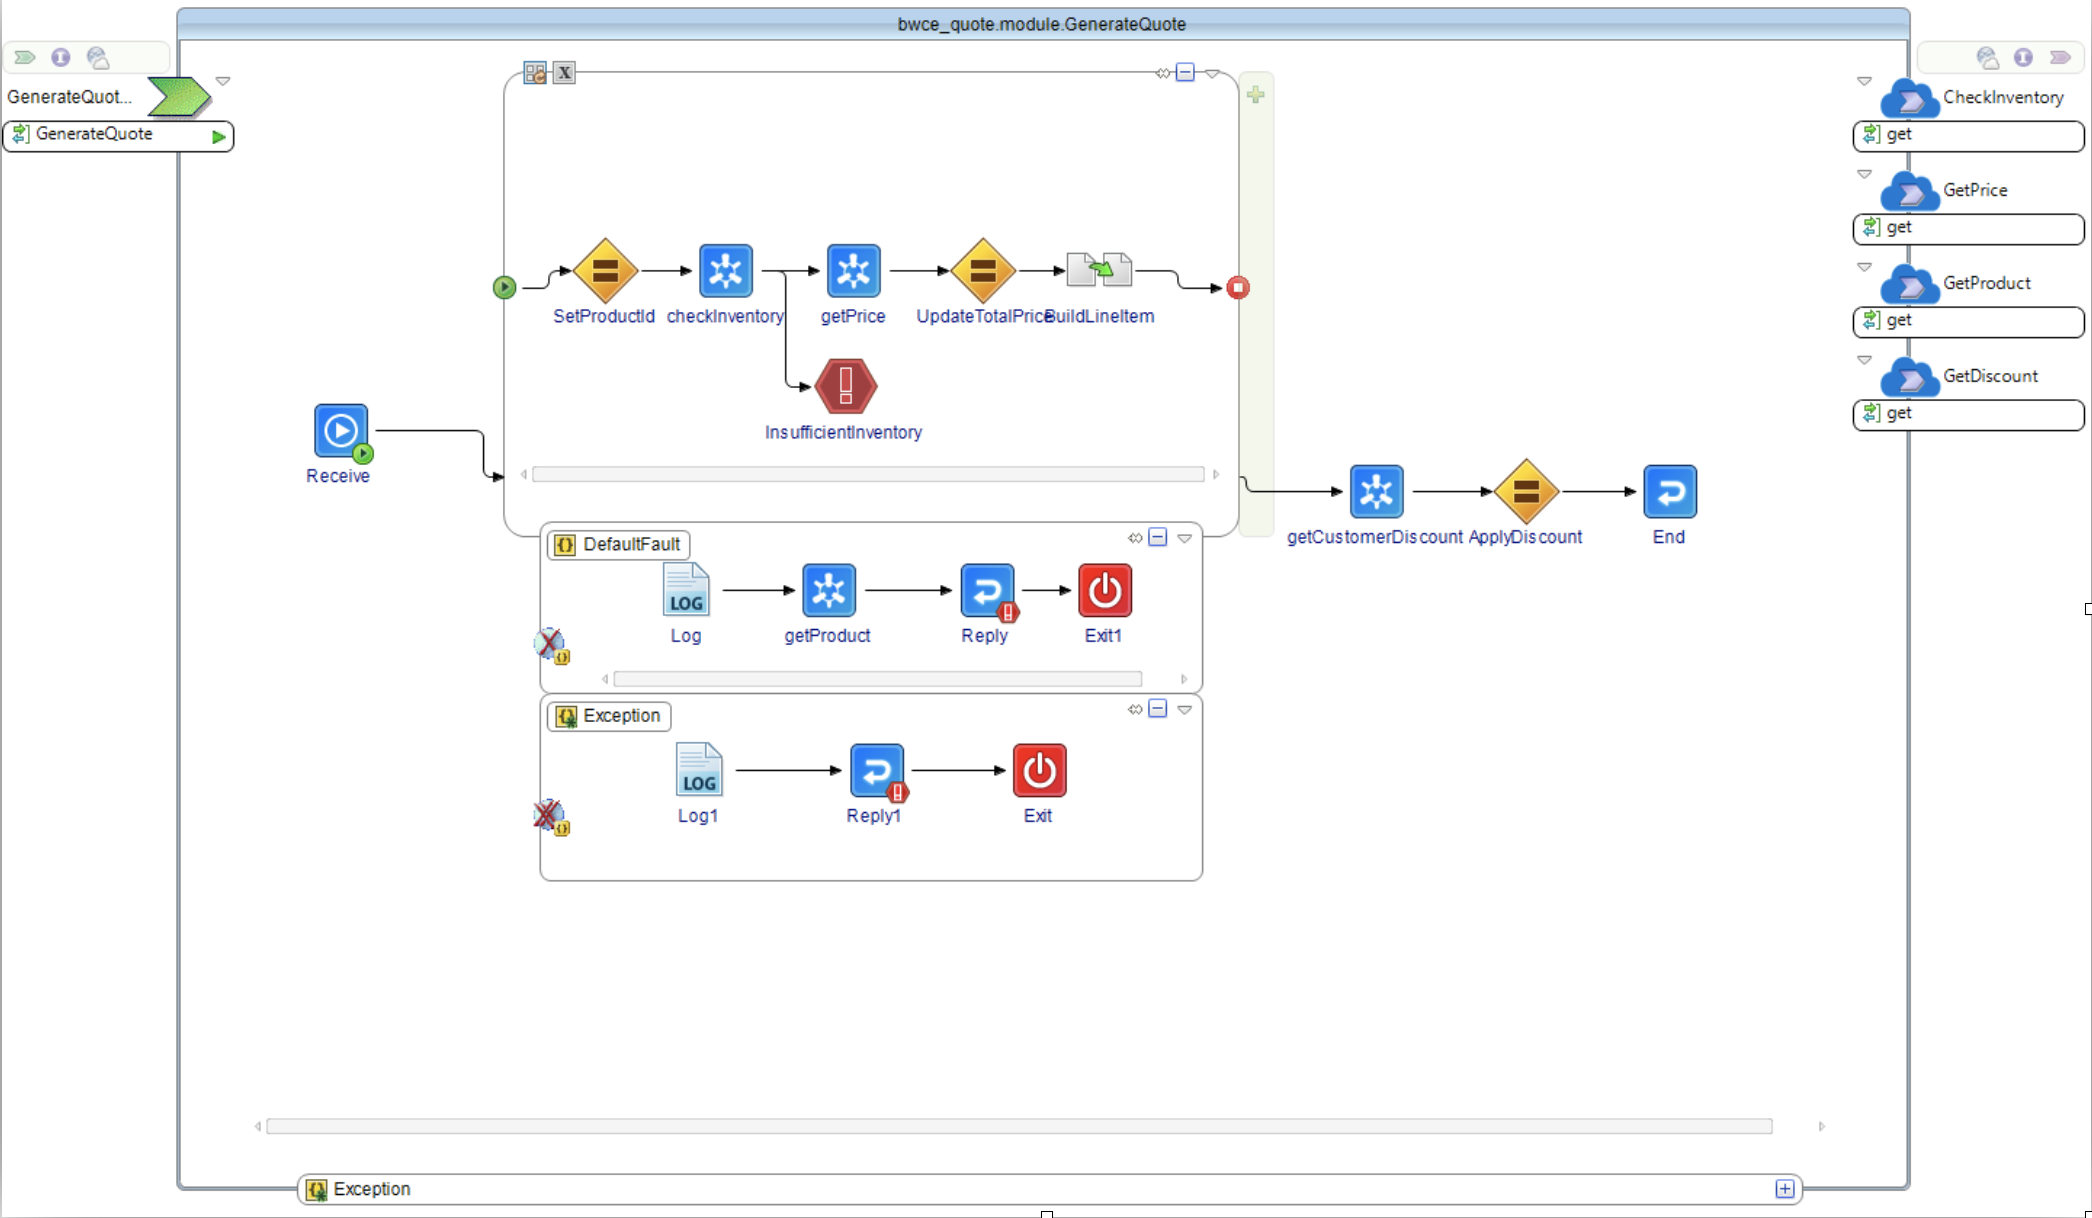The width and height of the screenshot is (2092, 1218).
Task: Open the DefaultFault tab label
Action: point(619,544)
